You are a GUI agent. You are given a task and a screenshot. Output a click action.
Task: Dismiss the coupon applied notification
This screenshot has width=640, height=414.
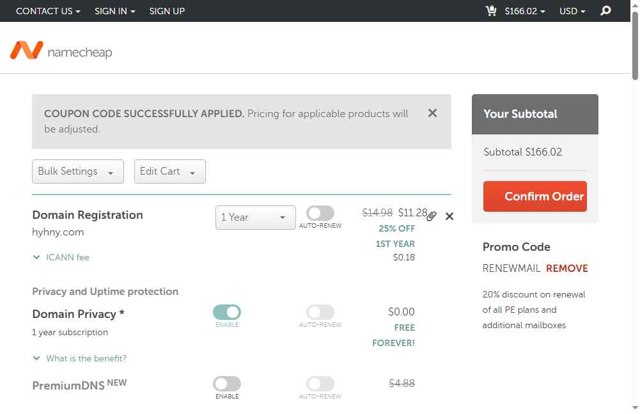click(x=432, y=113)
